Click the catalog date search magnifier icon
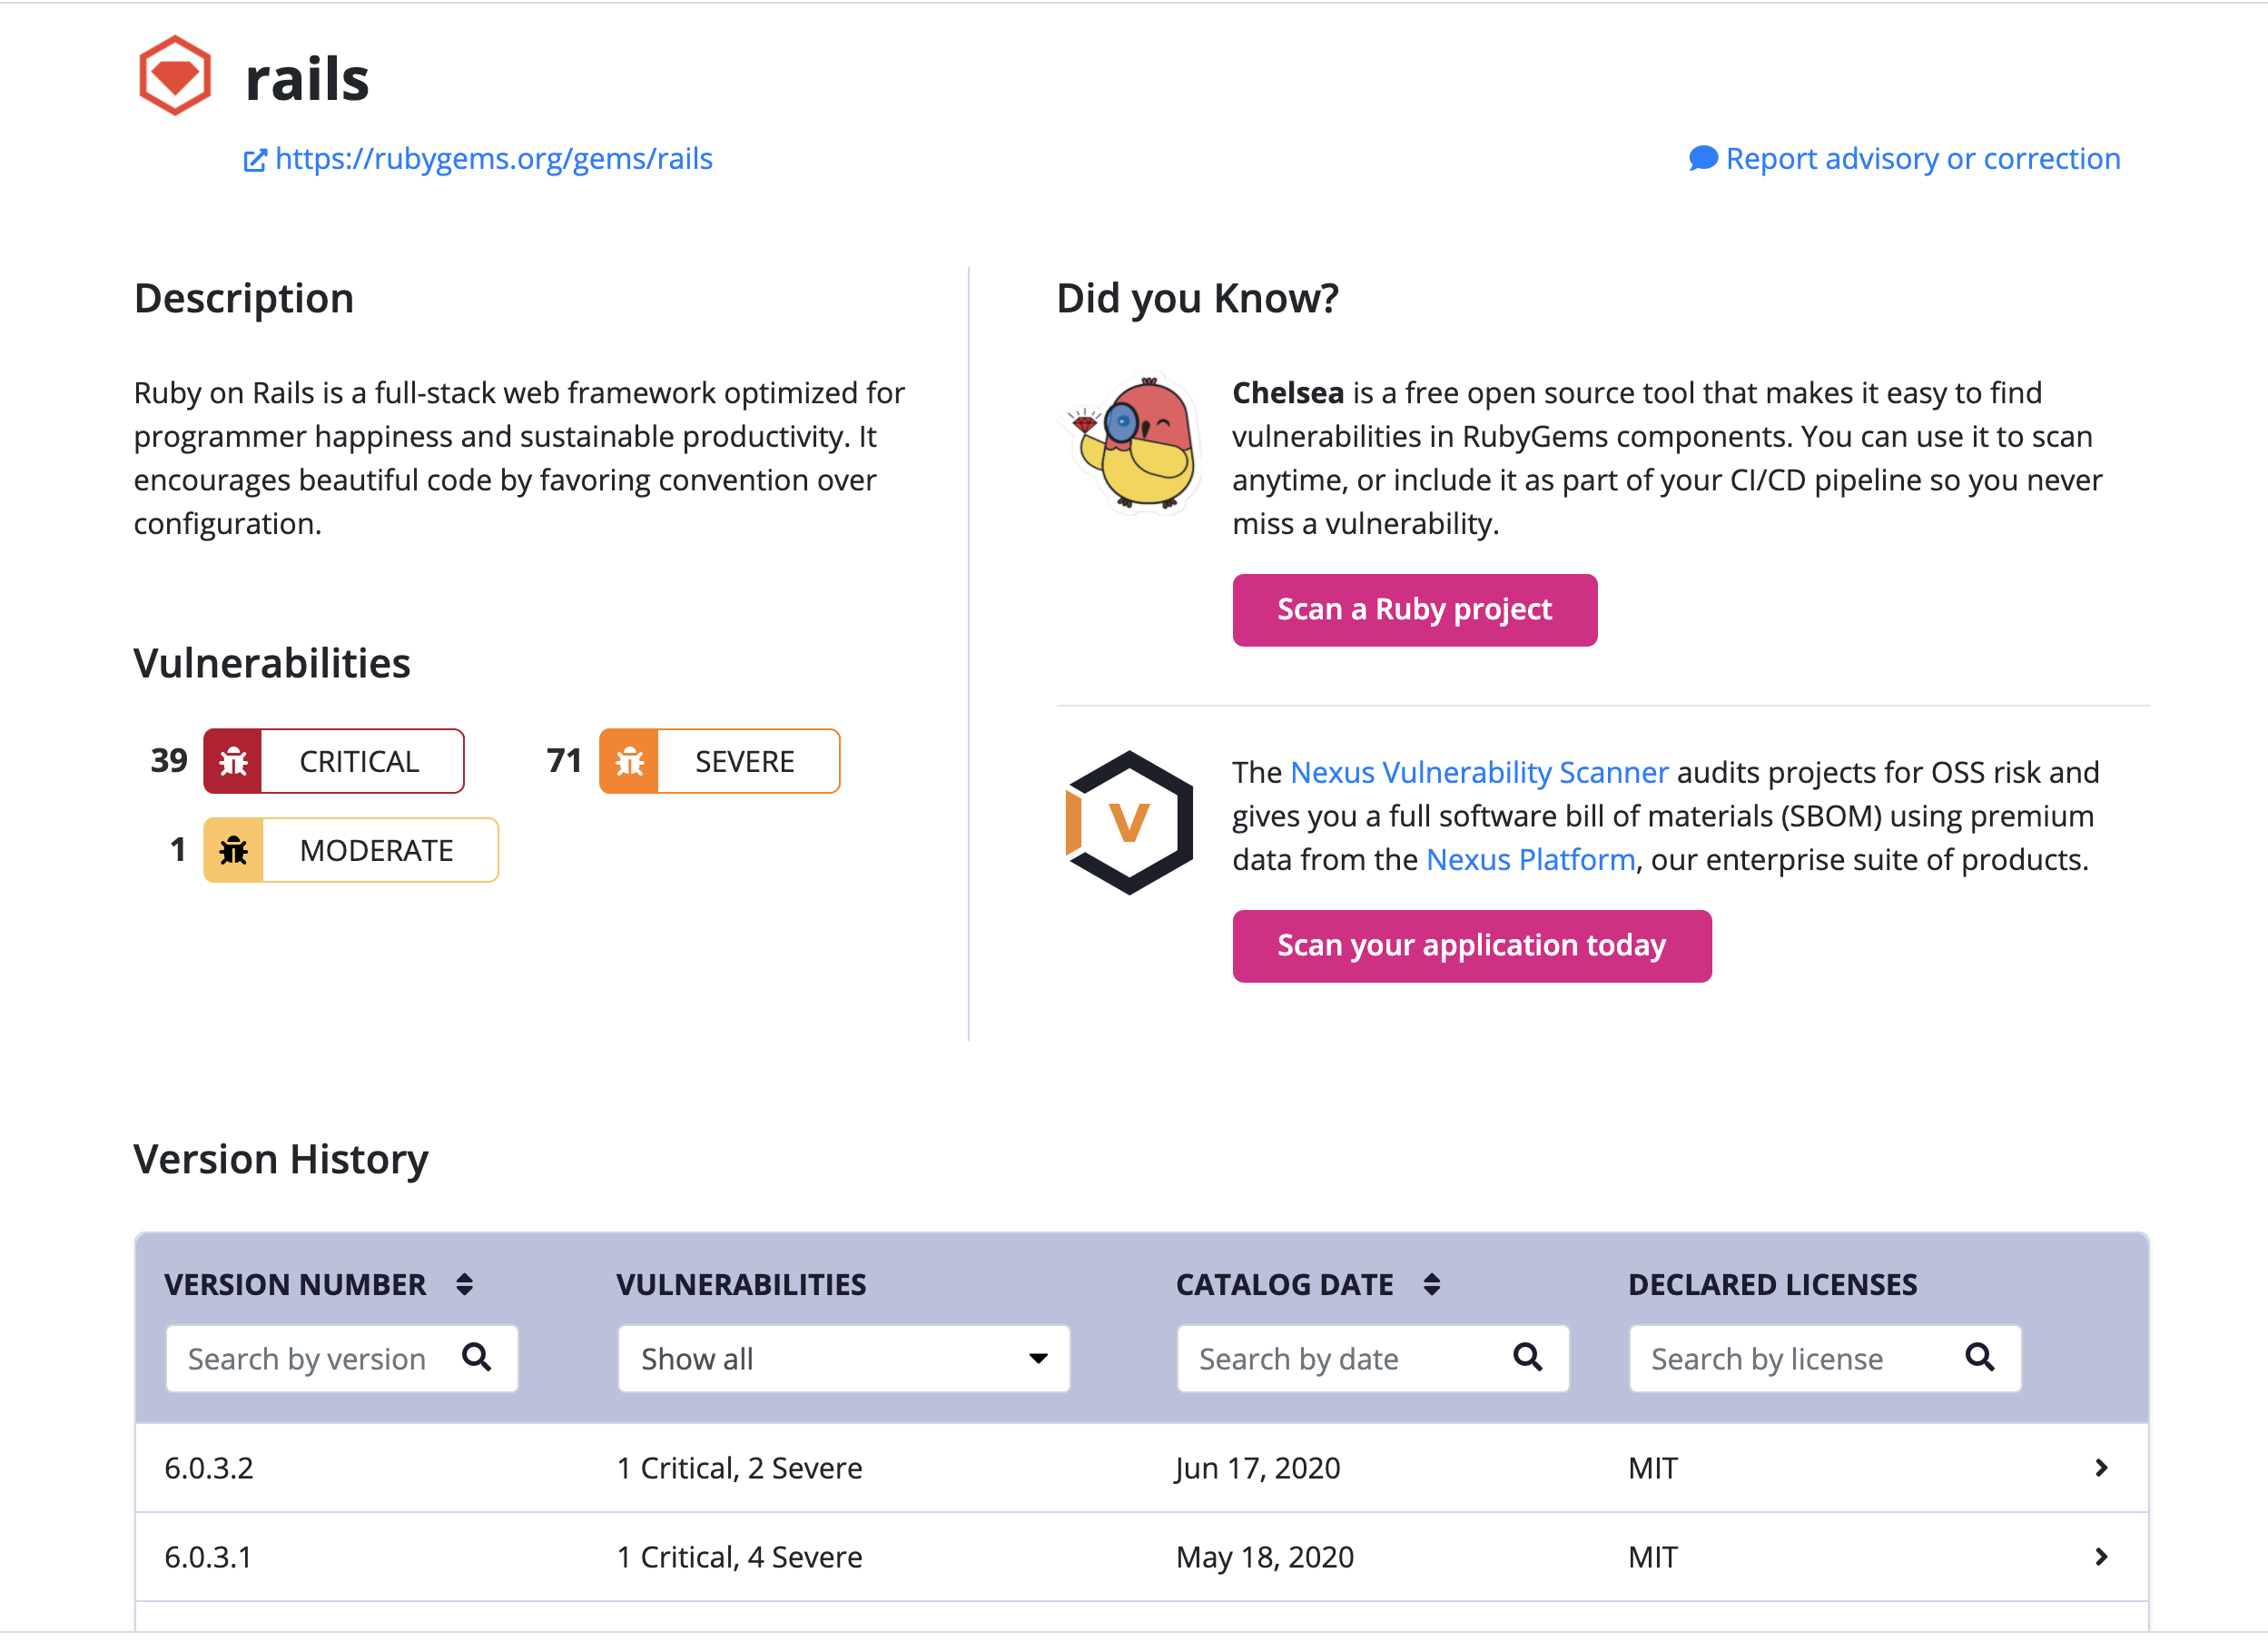 (x=1527, y=1358)
